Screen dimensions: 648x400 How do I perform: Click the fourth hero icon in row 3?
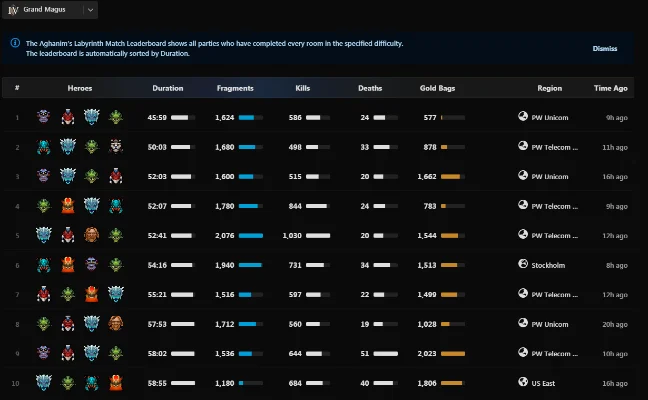coord(116,176)
